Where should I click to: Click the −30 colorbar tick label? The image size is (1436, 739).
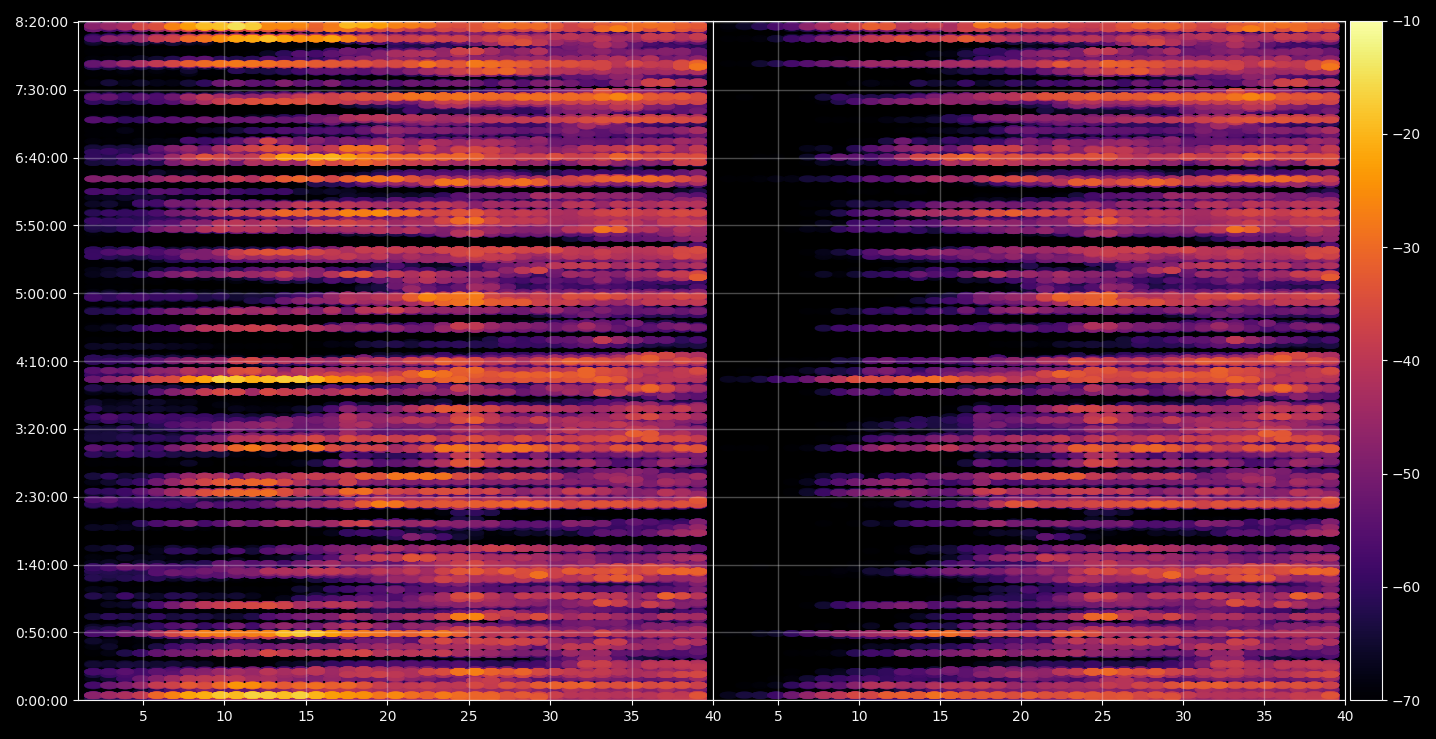pyautogui.click(x=1405, y=248)
